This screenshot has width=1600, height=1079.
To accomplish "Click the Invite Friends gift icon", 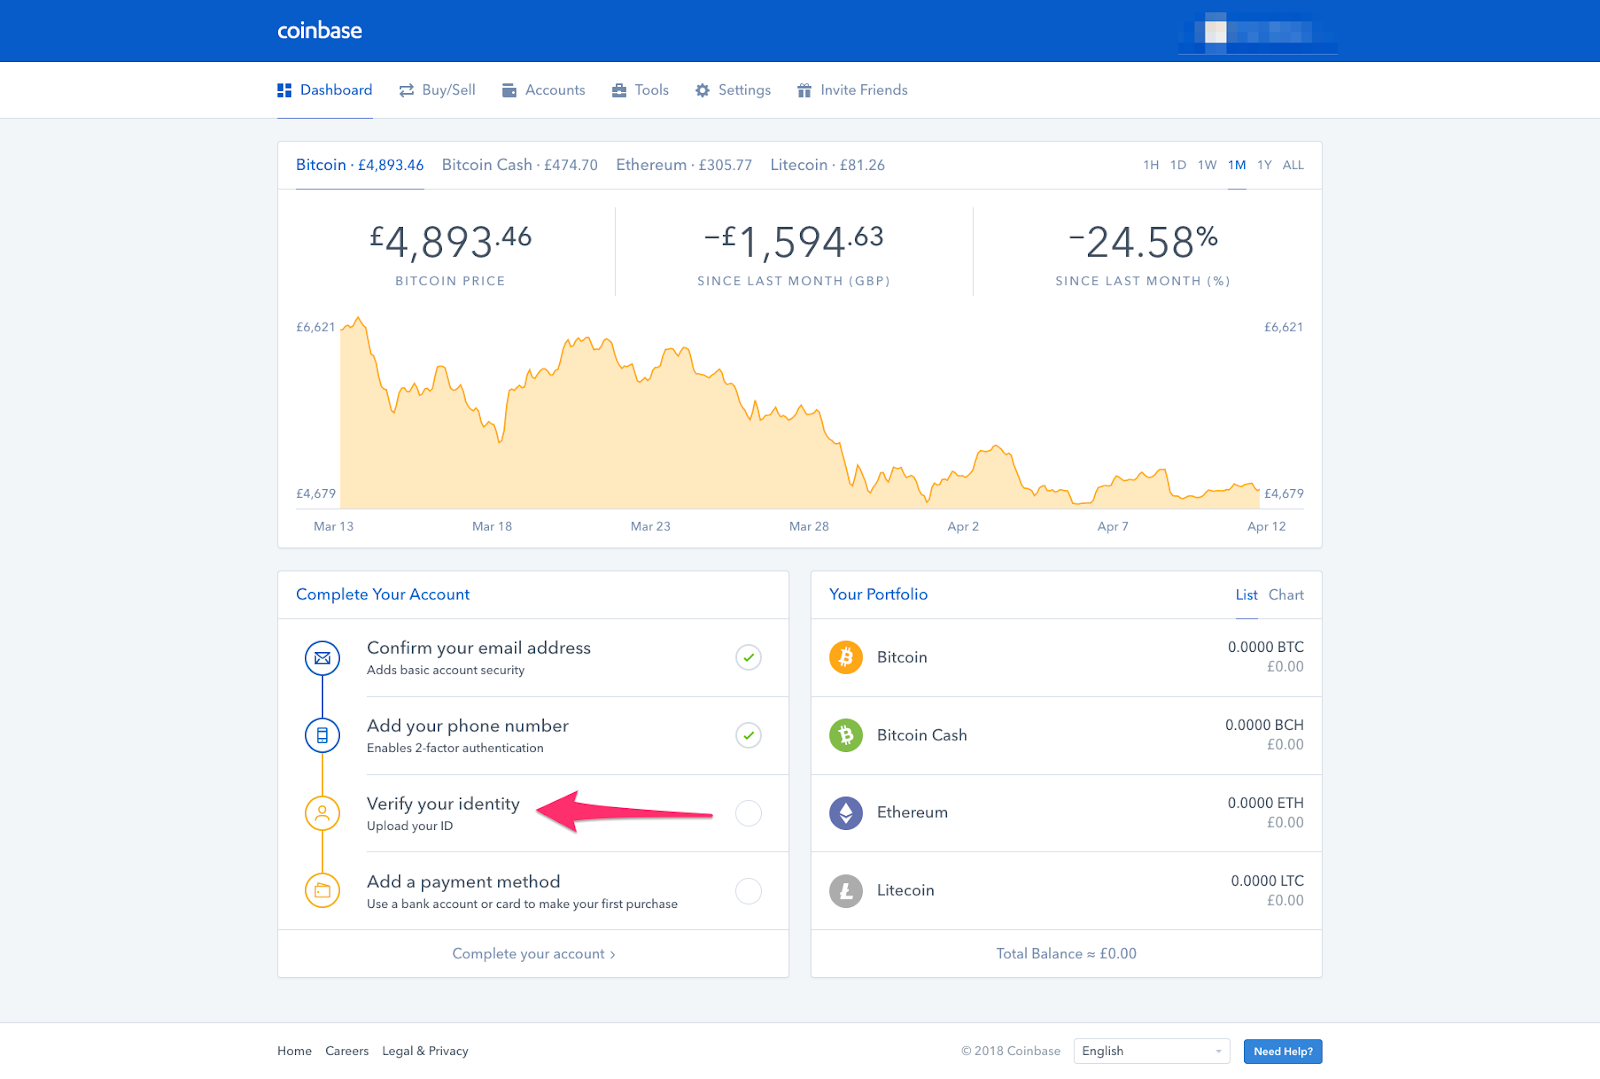I will tap(804, 90).
